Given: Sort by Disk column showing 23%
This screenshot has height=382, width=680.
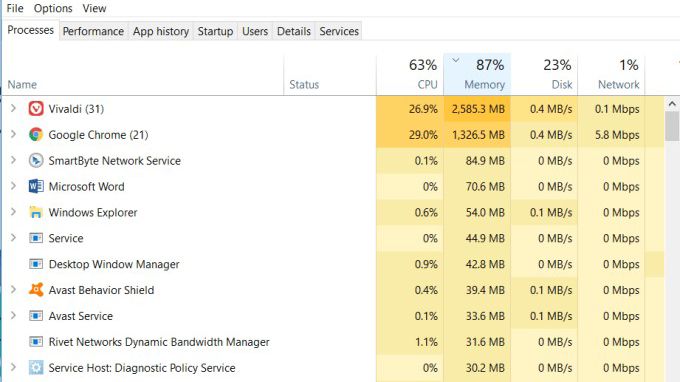Looking at the screenshot, I should 544,75.
